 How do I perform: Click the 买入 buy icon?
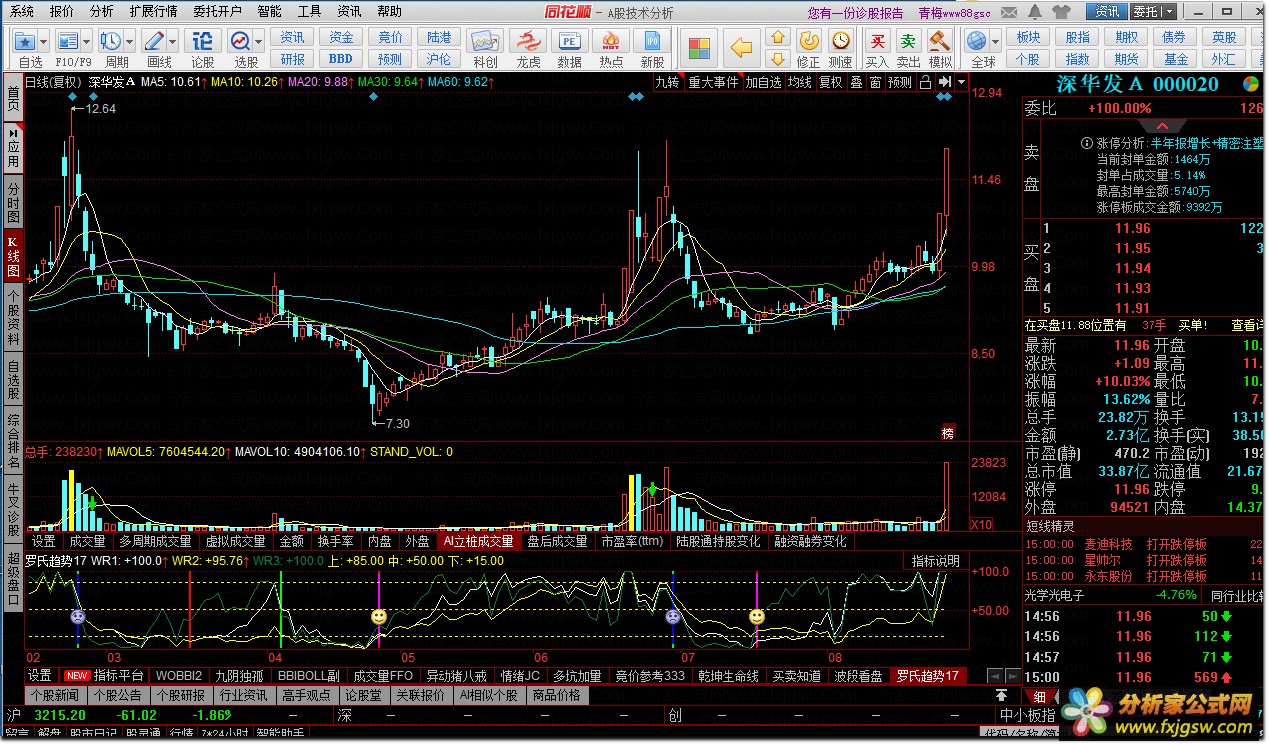coord(877,41)
